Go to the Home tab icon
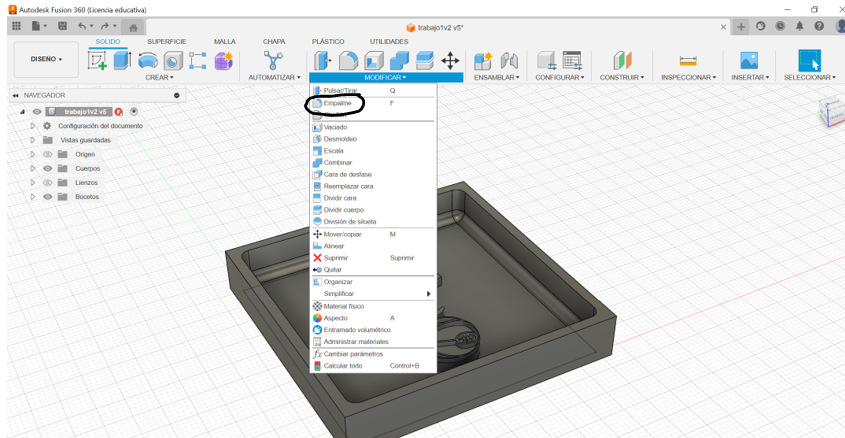 (x=133, y=27)
